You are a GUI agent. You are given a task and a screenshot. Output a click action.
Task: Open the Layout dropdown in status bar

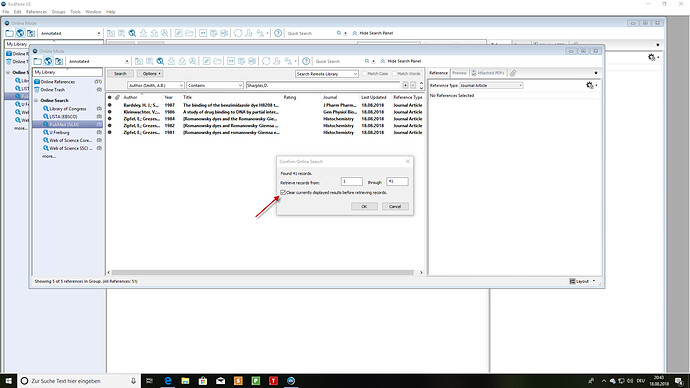point(583,281)
